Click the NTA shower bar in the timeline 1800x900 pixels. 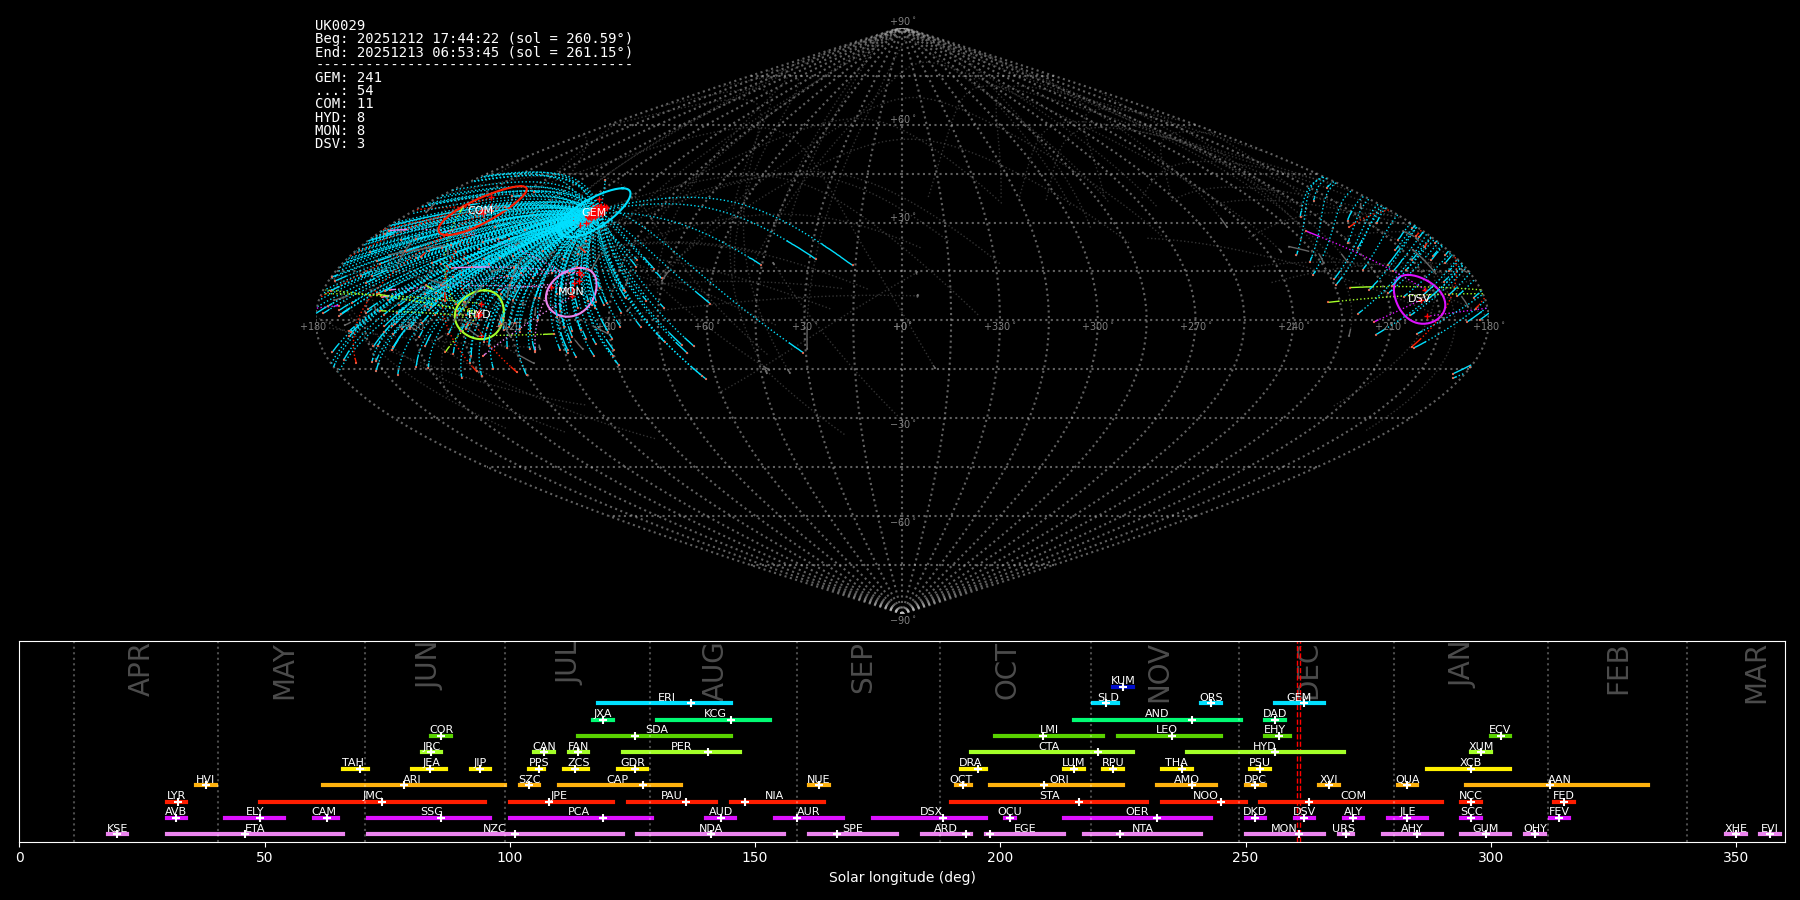pos(1142,834)
